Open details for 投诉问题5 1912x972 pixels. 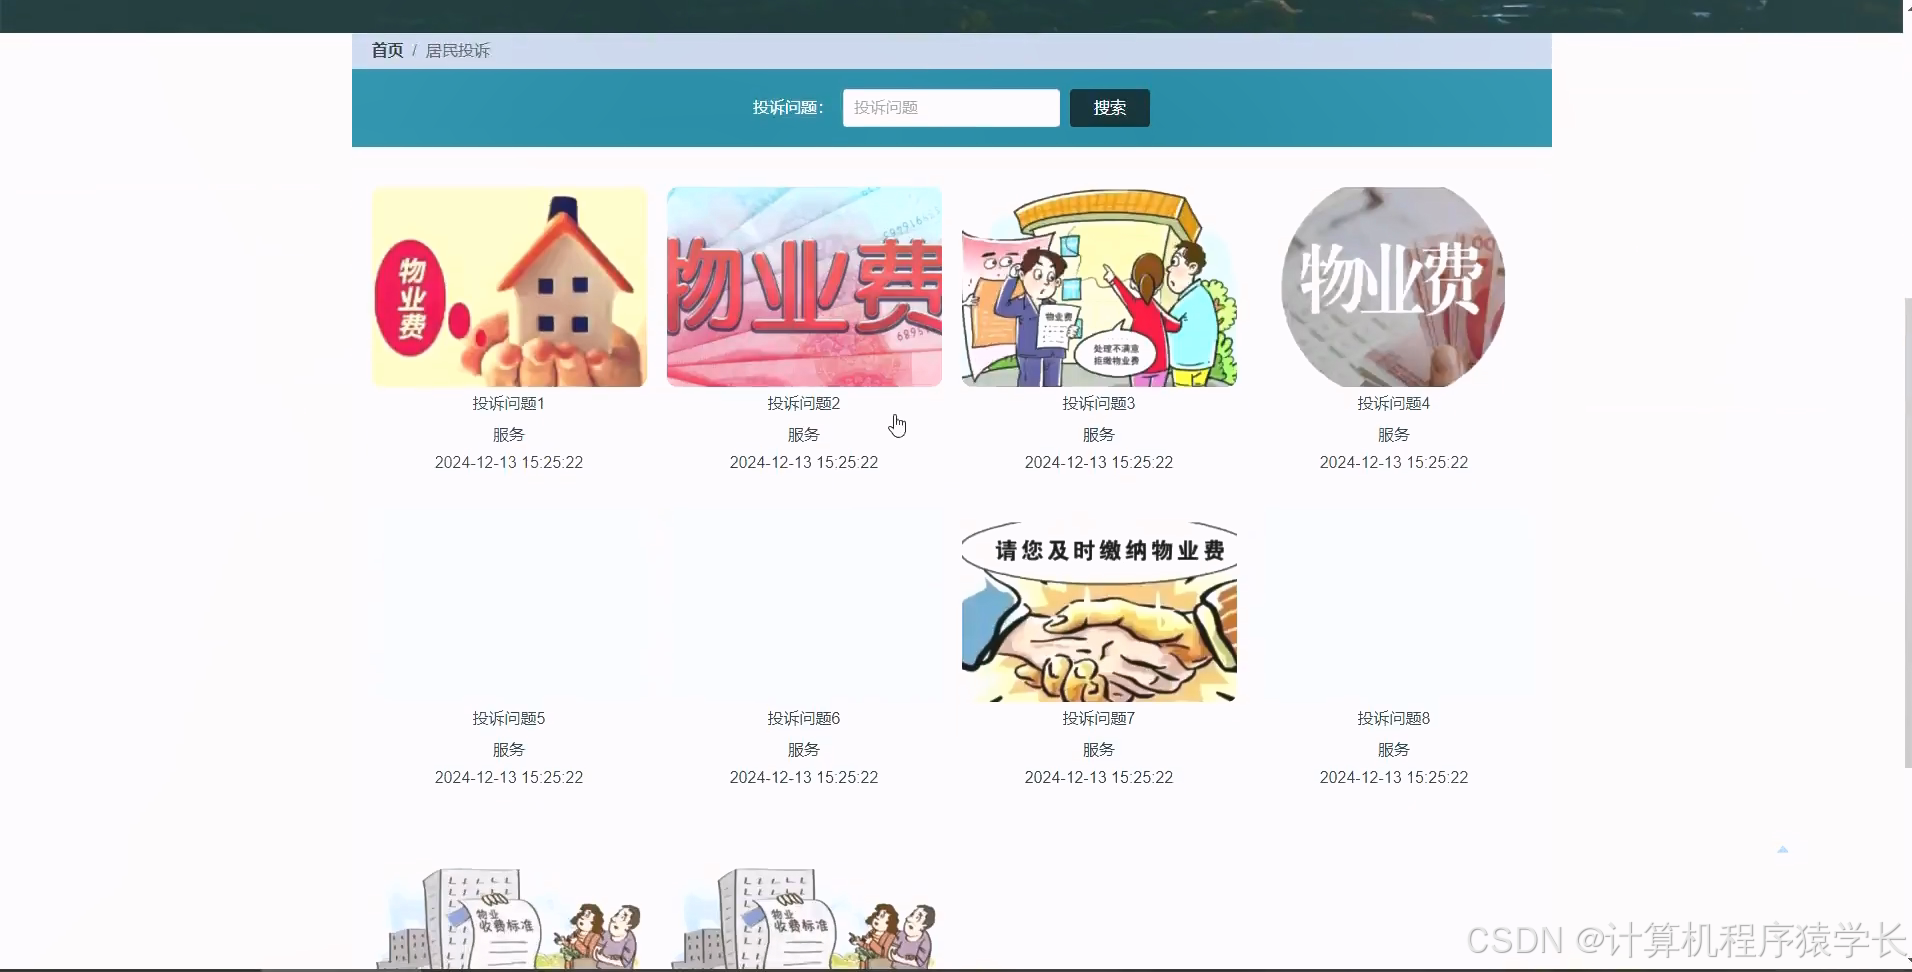[508, 717]
